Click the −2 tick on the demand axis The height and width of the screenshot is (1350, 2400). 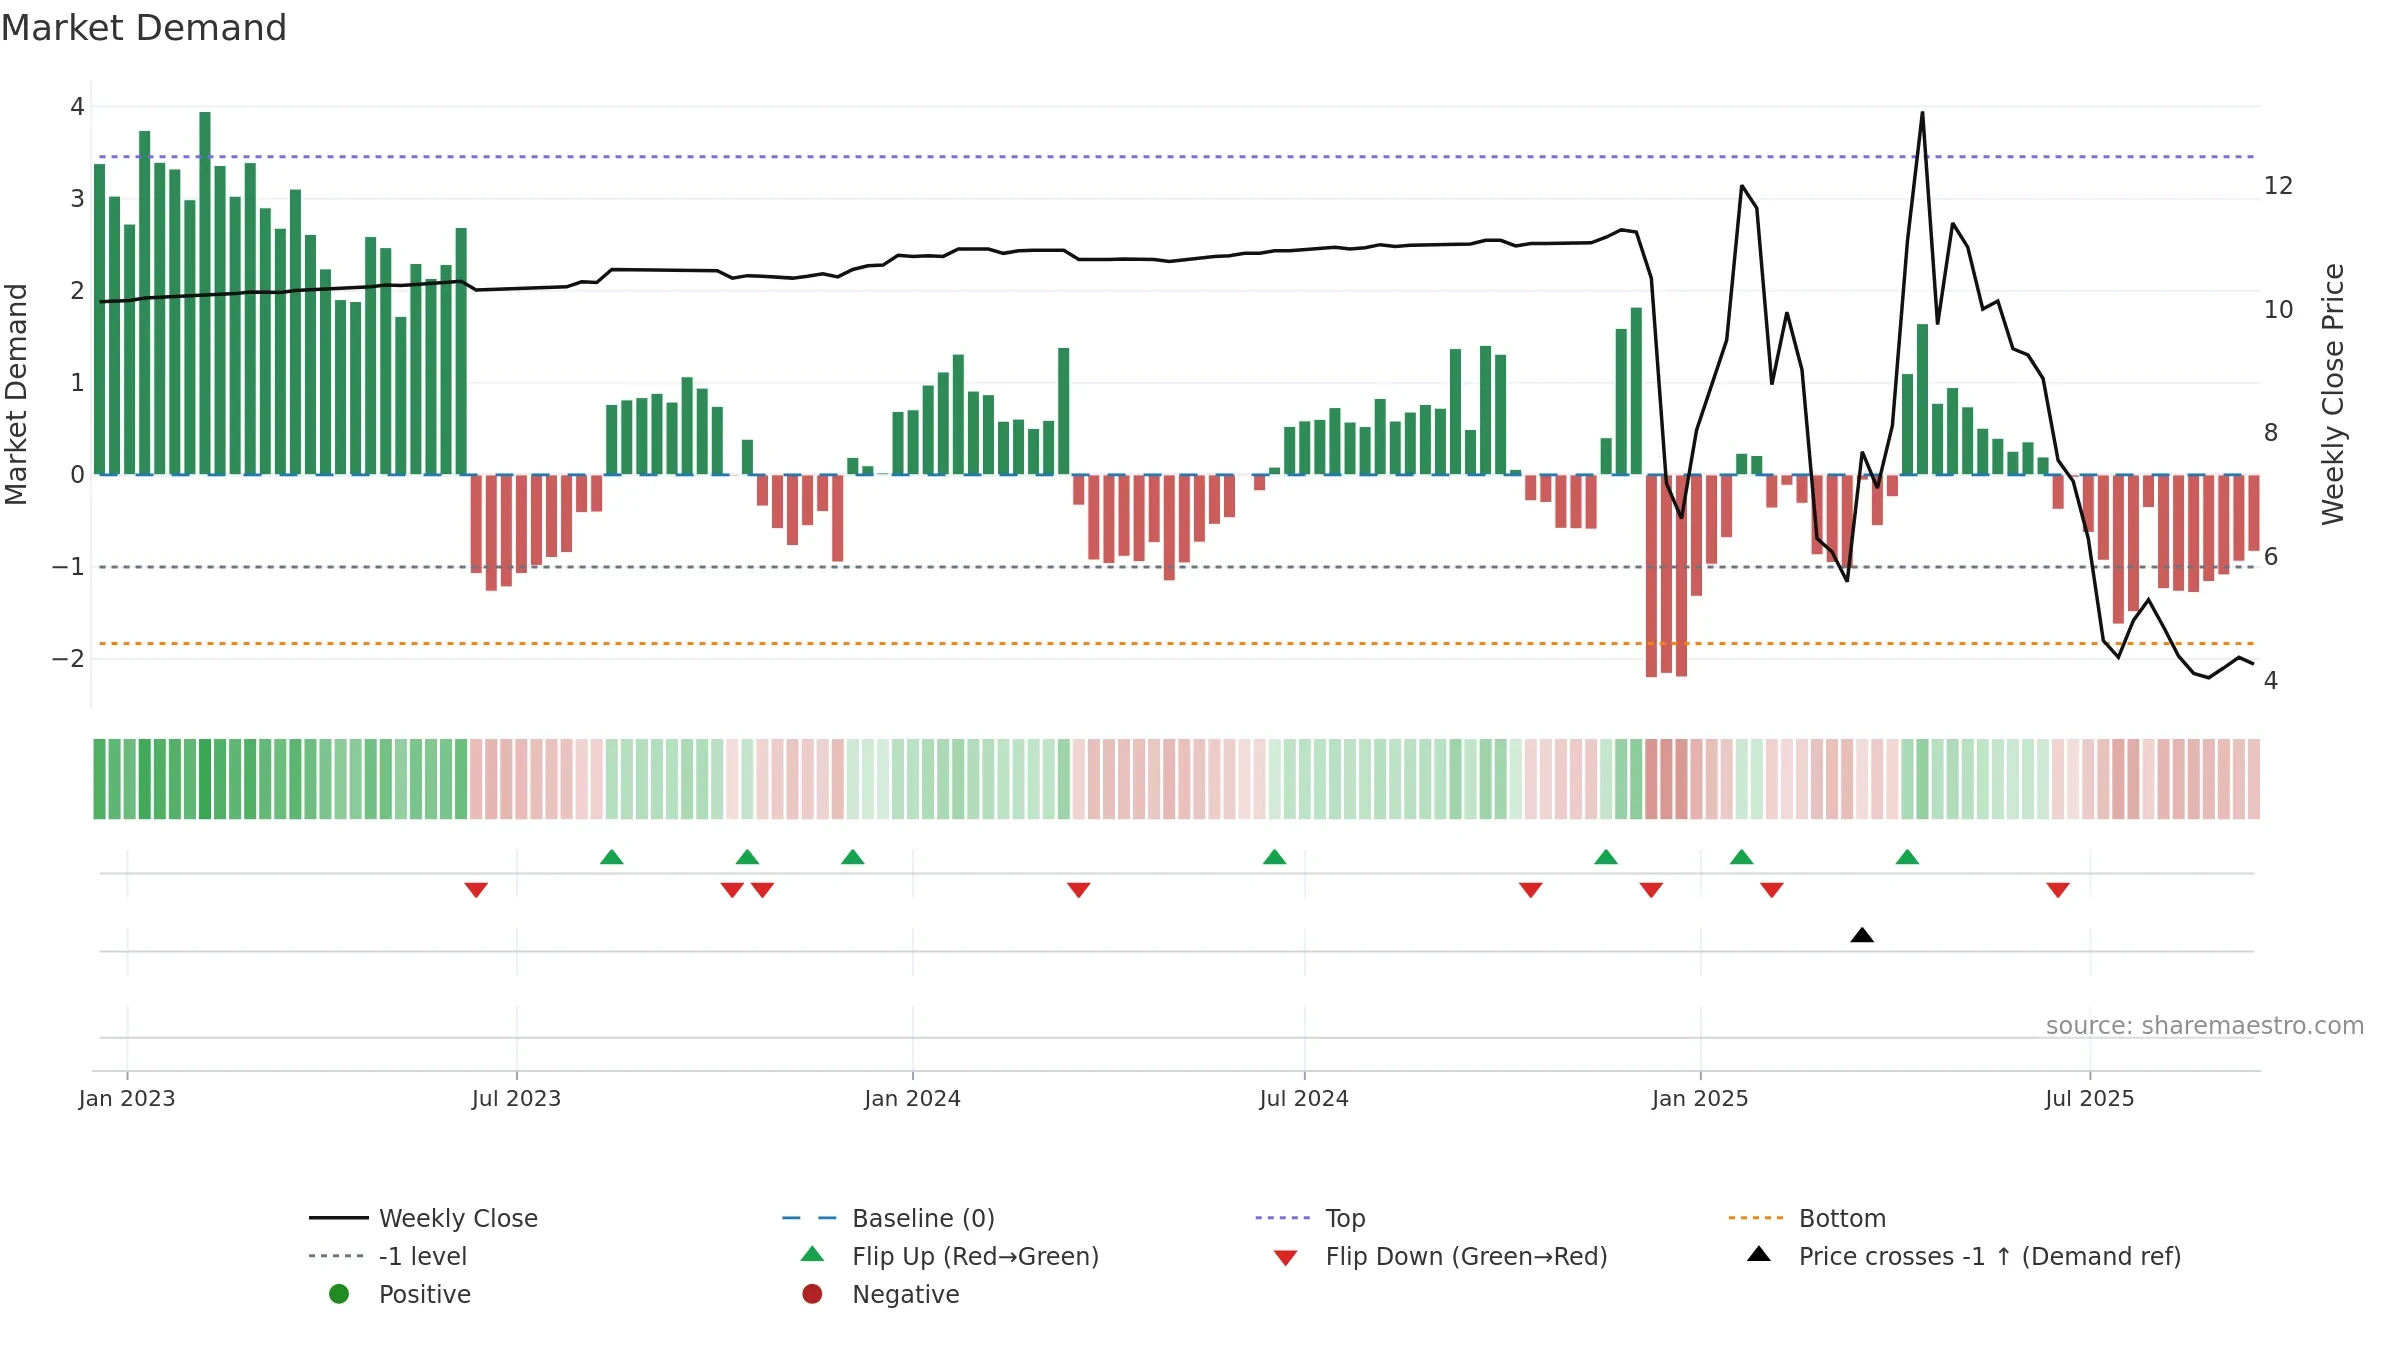coord(68,659)
